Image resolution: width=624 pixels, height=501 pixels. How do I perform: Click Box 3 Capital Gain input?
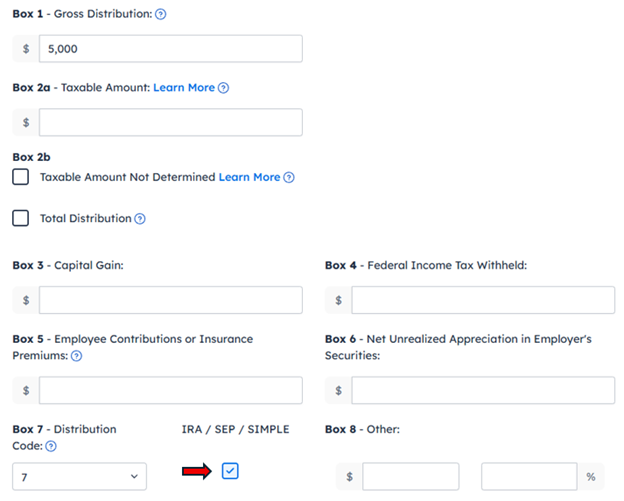click(x=171, y=300)
